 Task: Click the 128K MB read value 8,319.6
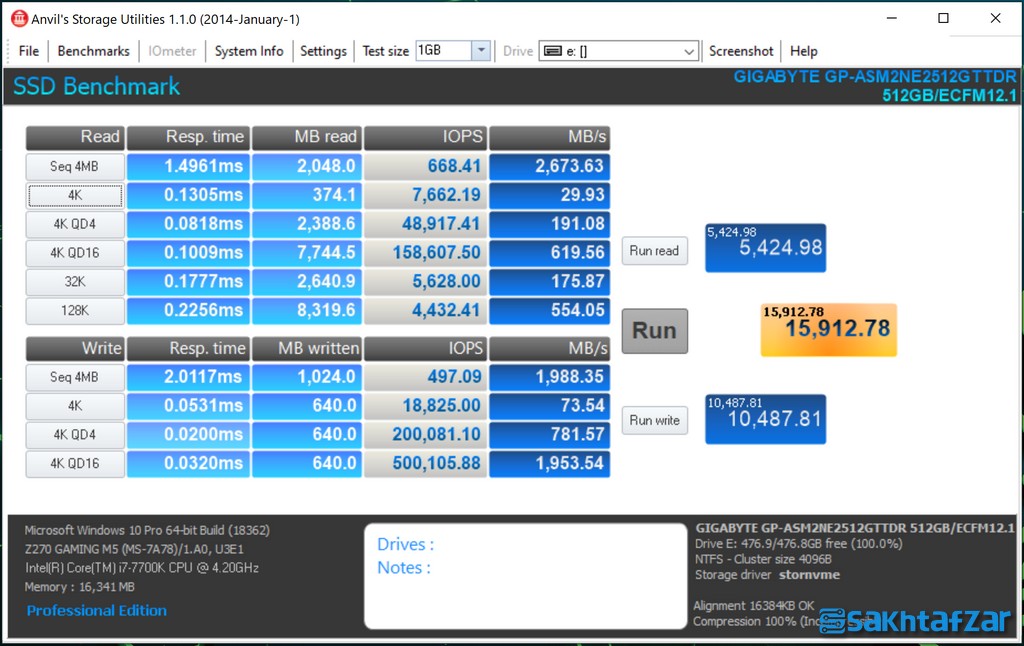tap(307, 310)
